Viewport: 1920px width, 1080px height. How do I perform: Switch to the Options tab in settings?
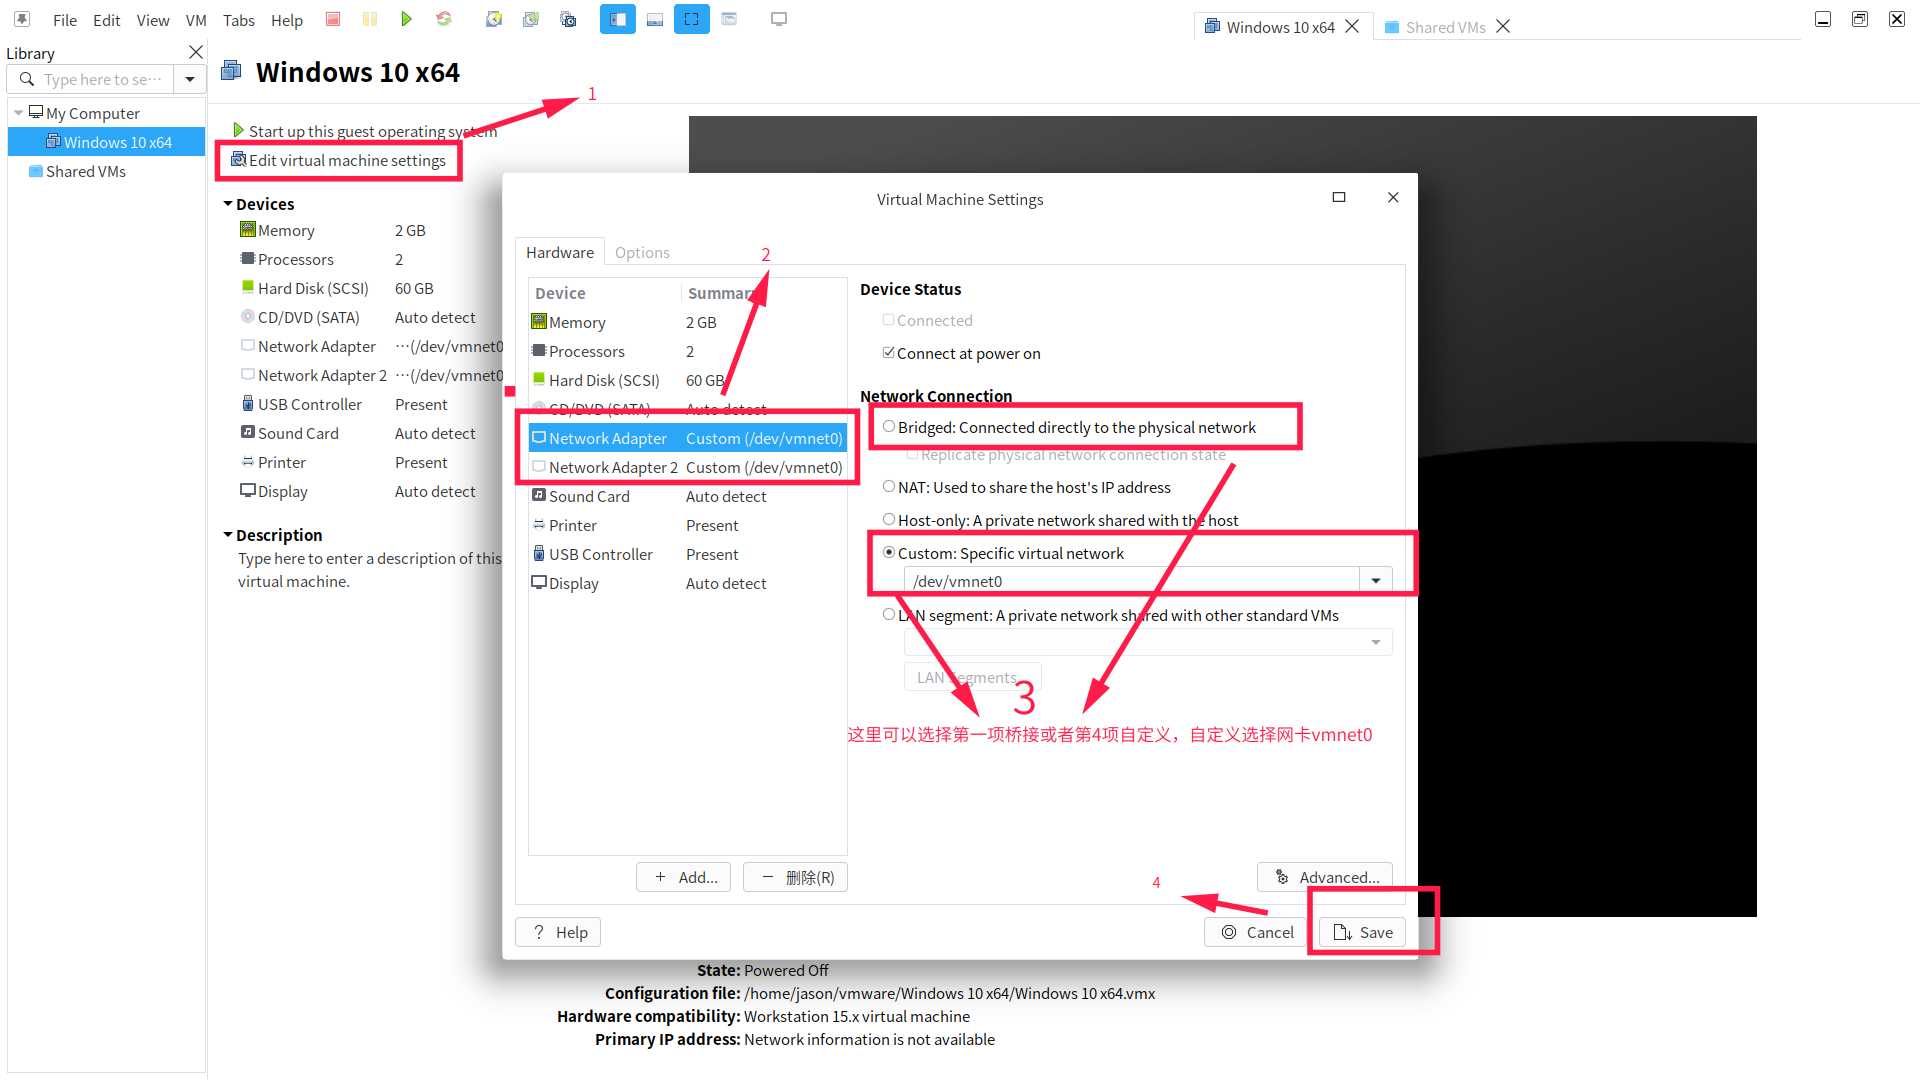(642, 252)
